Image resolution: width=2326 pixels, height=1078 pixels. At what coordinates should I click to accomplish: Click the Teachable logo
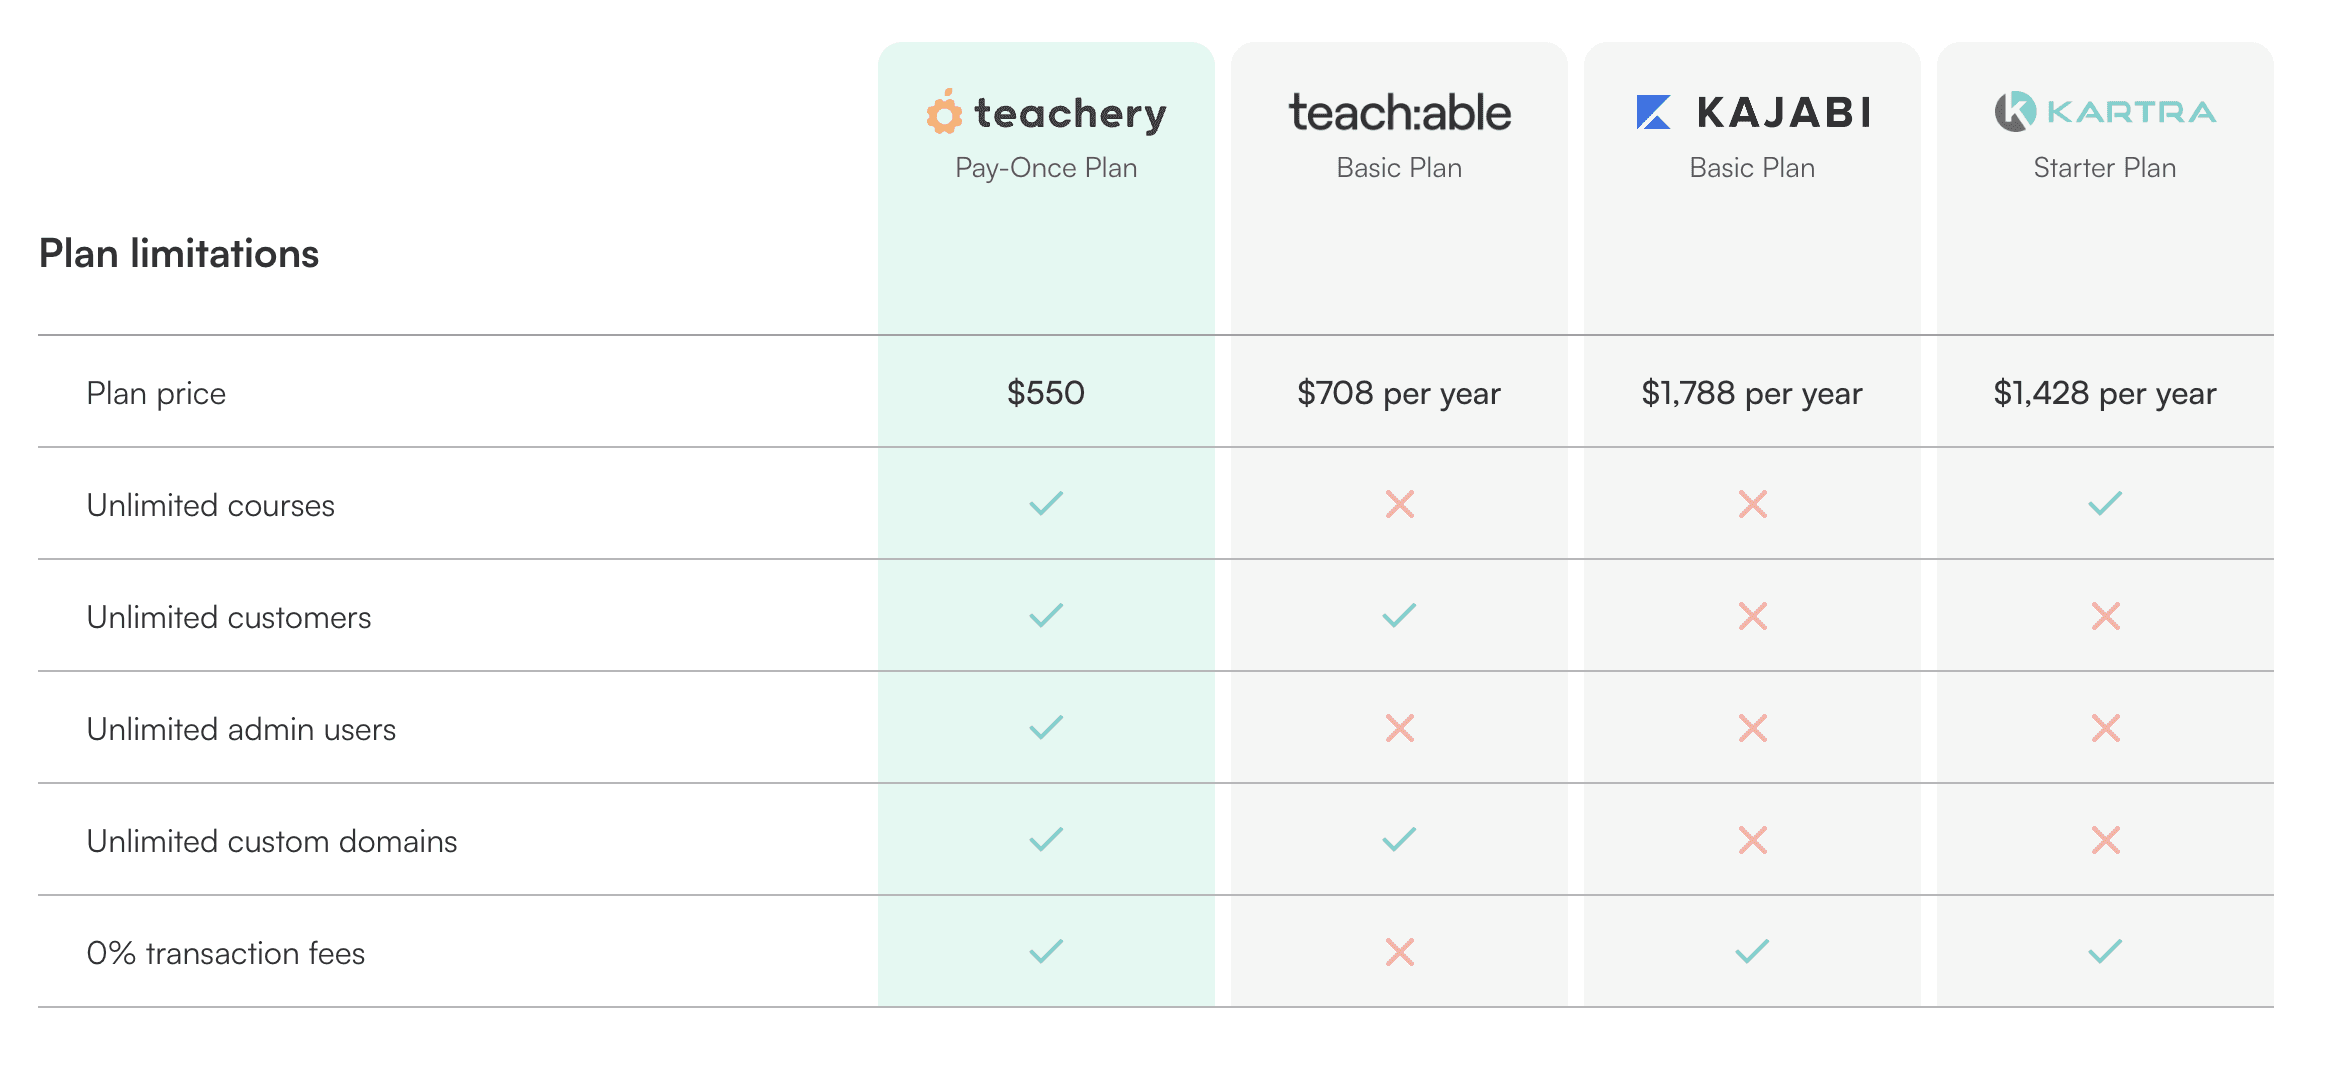1399,112
